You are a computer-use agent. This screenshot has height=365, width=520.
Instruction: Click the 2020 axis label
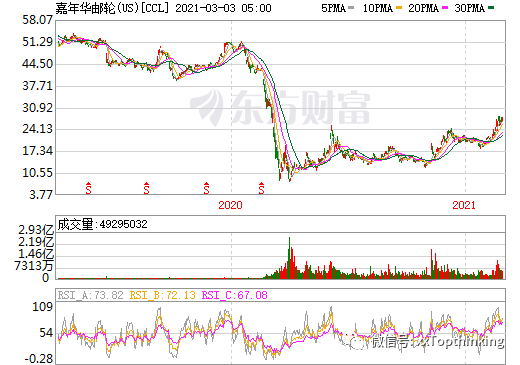click(230, 205)
